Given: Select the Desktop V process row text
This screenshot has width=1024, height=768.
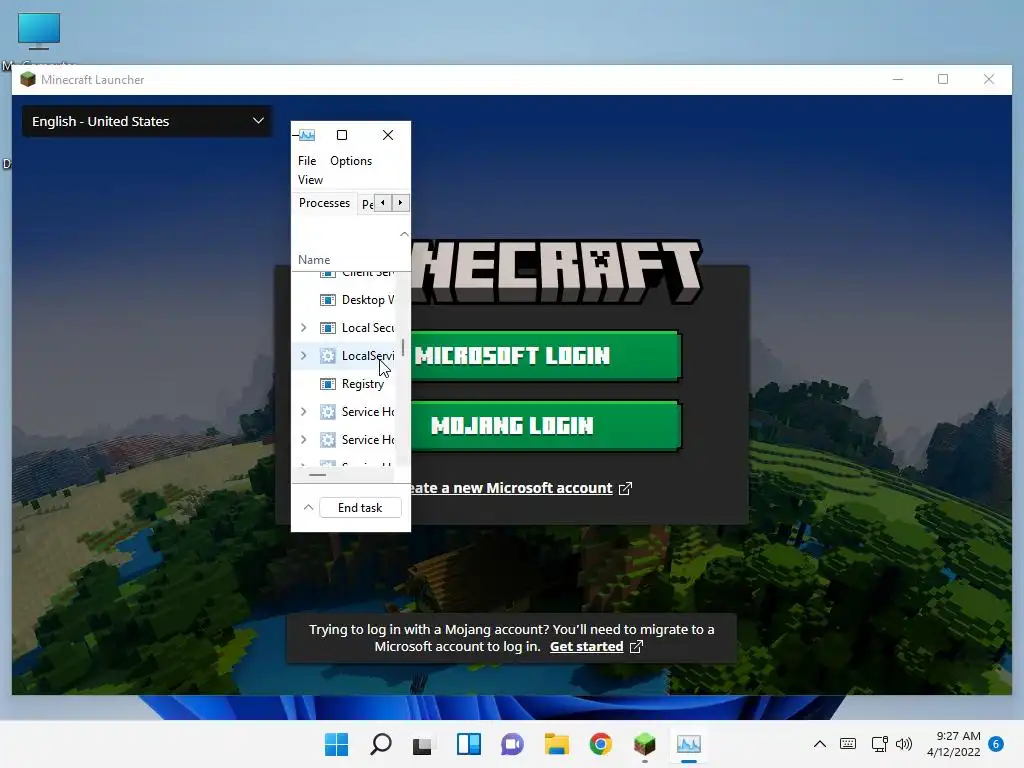Looking at the screenshot, I should (368, 300).
